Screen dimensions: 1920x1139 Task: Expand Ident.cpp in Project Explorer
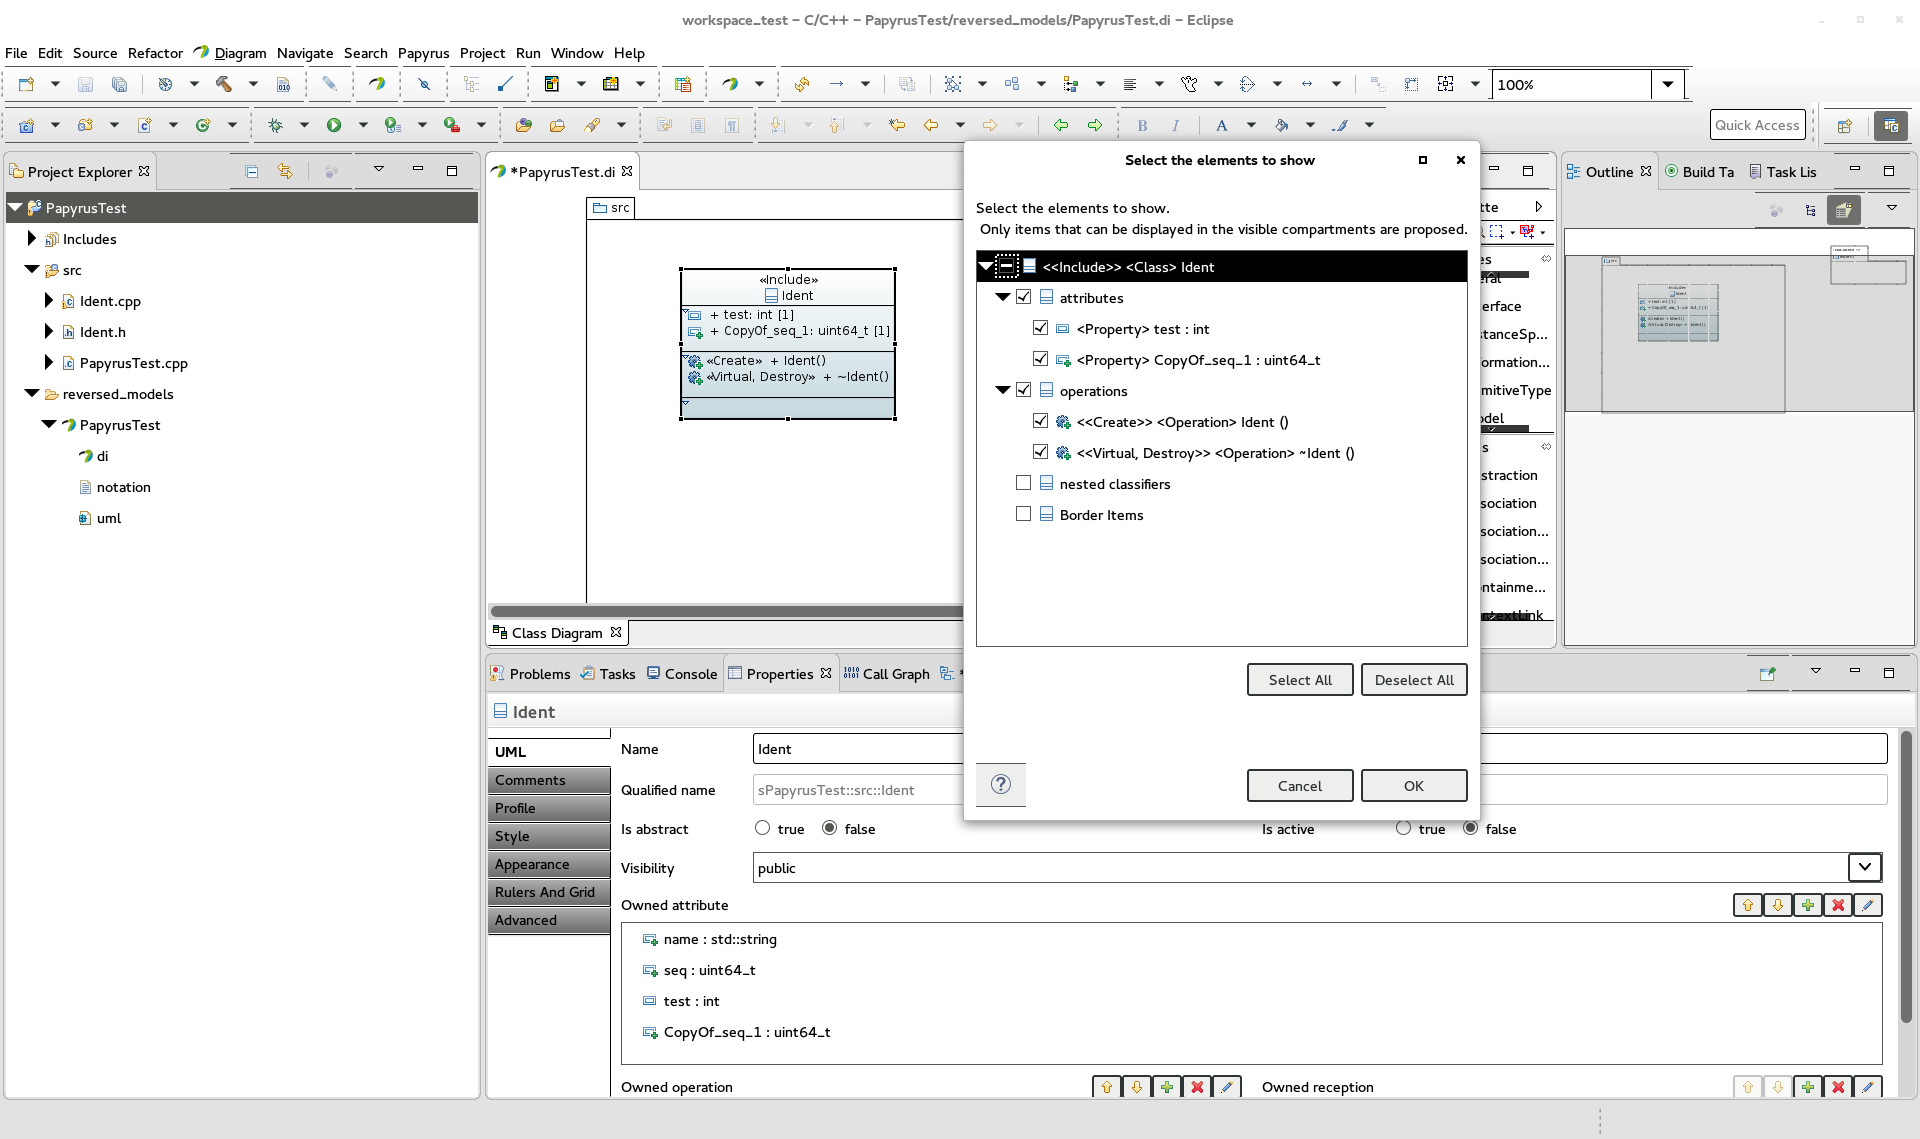point(48,300)
